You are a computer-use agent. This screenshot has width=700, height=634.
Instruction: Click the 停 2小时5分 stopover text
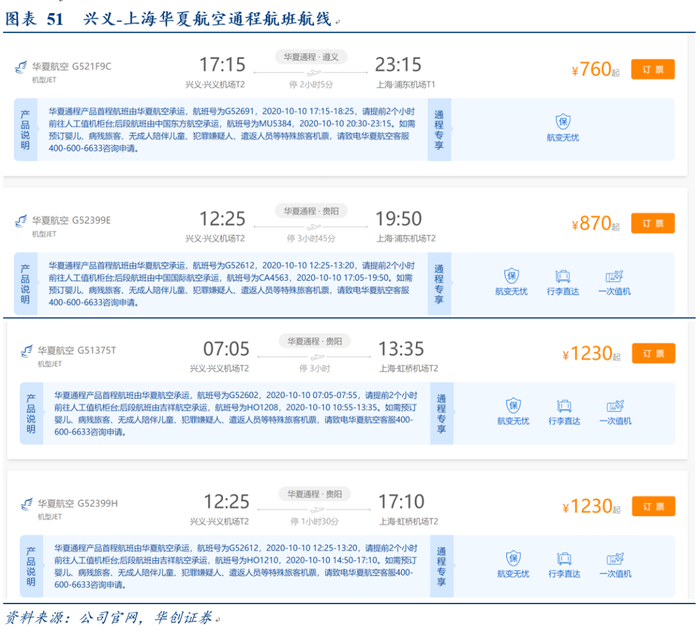click(x=311, y=85)
